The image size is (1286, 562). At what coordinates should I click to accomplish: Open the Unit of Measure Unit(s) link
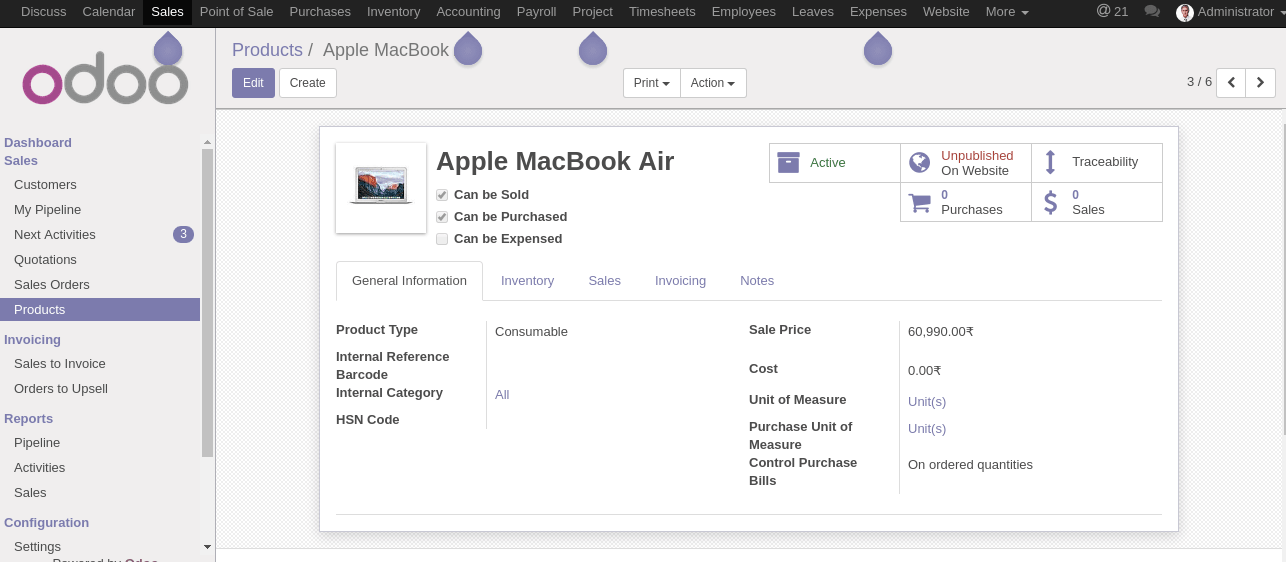(x=927, y=402)
